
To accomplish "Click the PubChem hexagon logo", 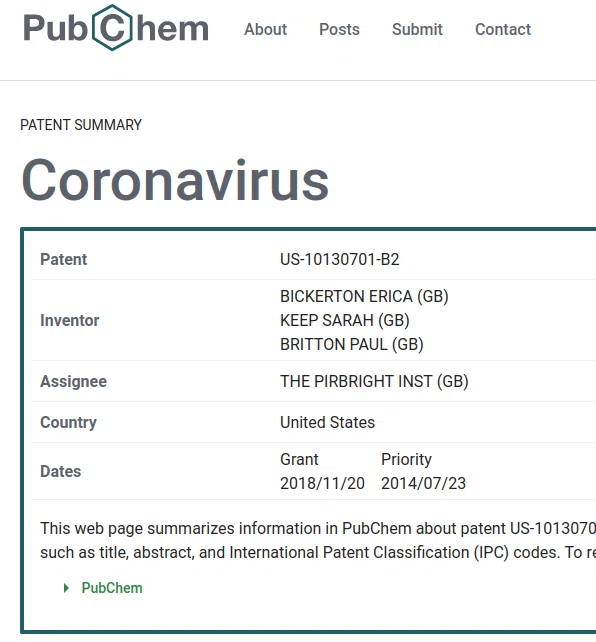I will click(x=116, y=28).
